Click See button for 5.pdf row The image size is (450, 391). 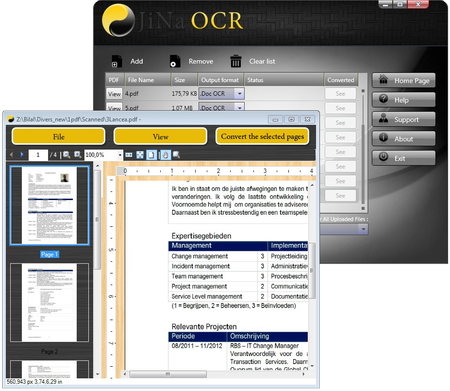point(340,108)
